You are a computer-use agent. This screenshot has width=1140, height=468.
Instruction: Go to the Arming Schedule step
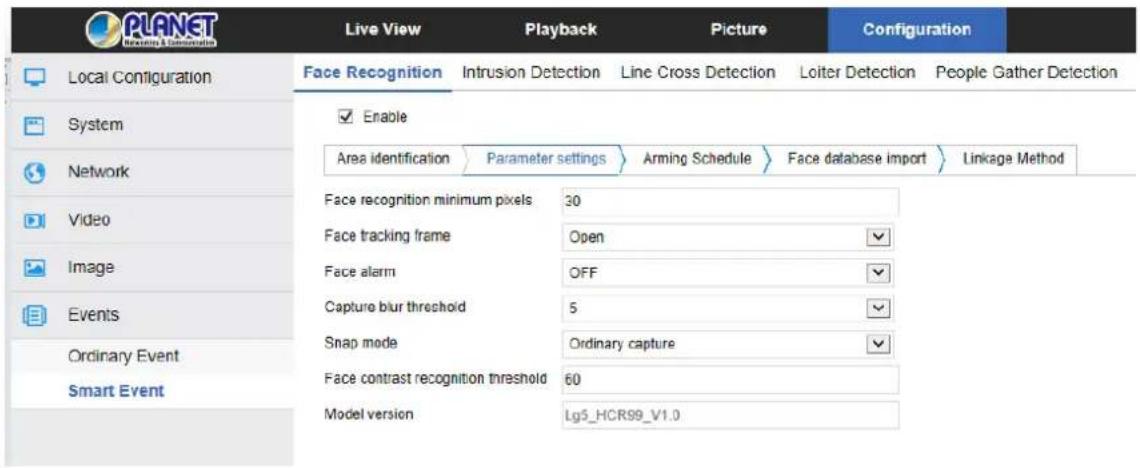tap(697, 158)
